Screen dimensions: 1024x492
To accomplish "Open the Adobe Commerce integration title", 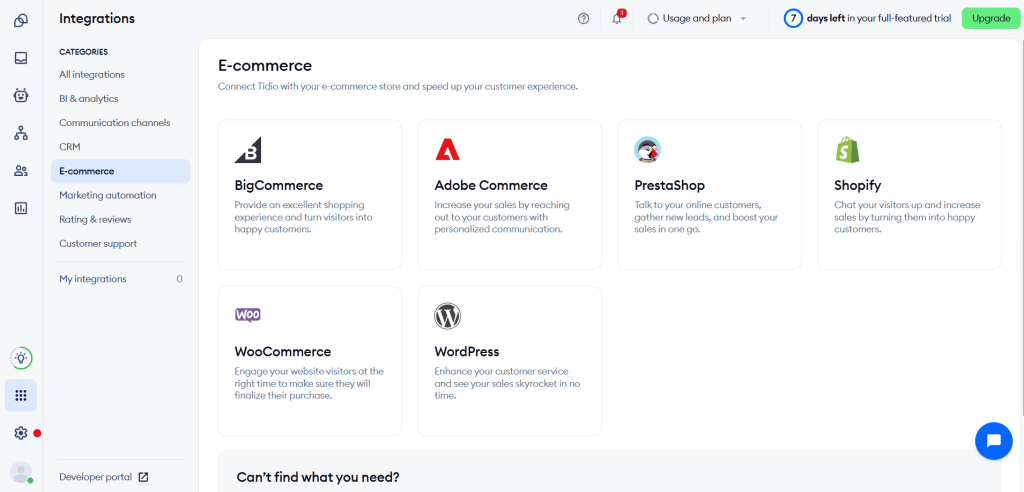I will click(491, 186).
